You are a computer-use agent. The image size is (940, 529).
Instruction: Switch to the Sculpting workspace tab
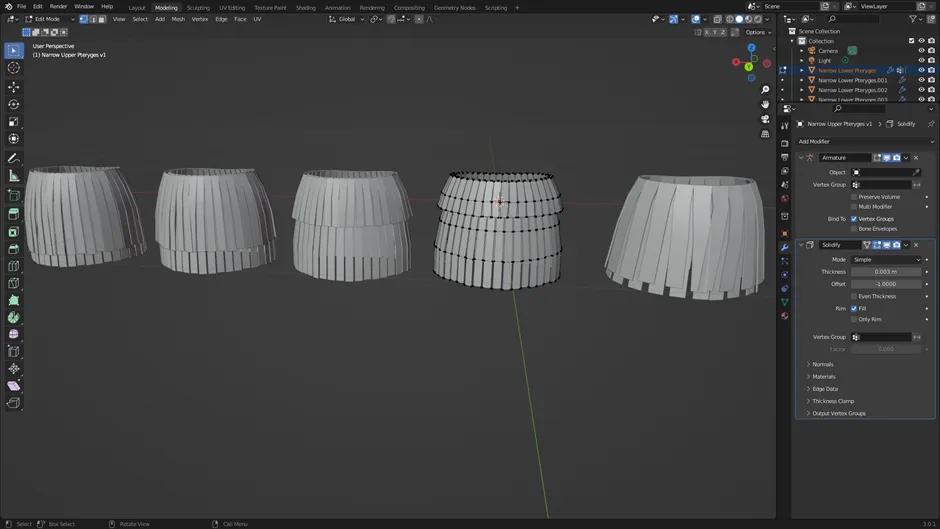198,8
